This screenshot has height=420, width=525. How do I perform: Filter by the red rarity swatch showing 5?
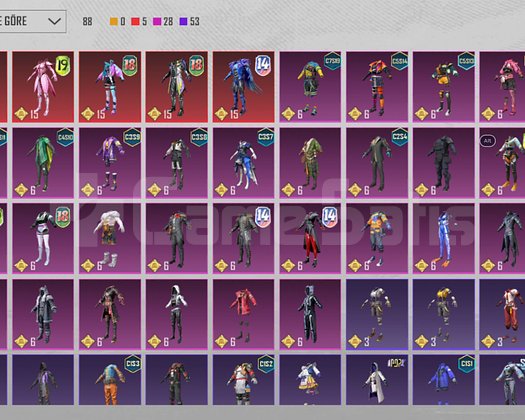point(135,22)
